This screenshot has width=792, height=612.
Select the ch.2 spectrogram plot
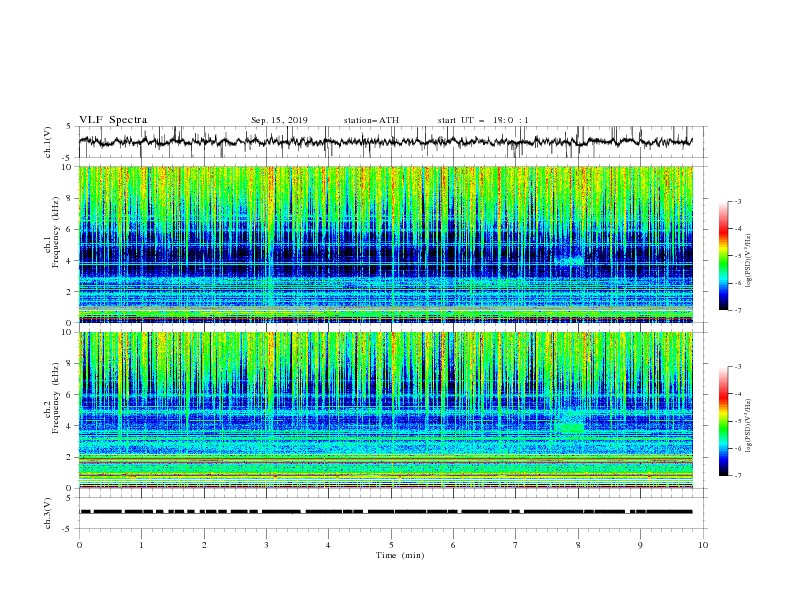(386, 410)
